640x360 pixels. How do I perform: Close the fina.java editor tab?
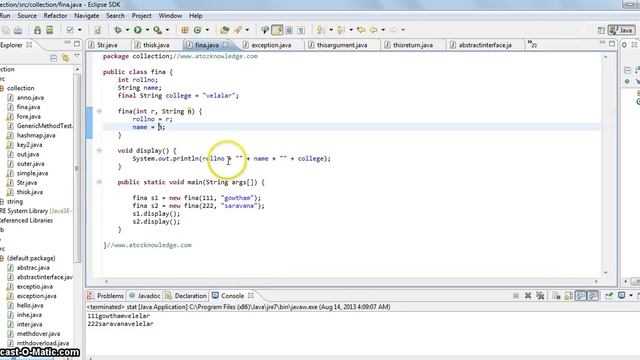[x=226, y=44]
